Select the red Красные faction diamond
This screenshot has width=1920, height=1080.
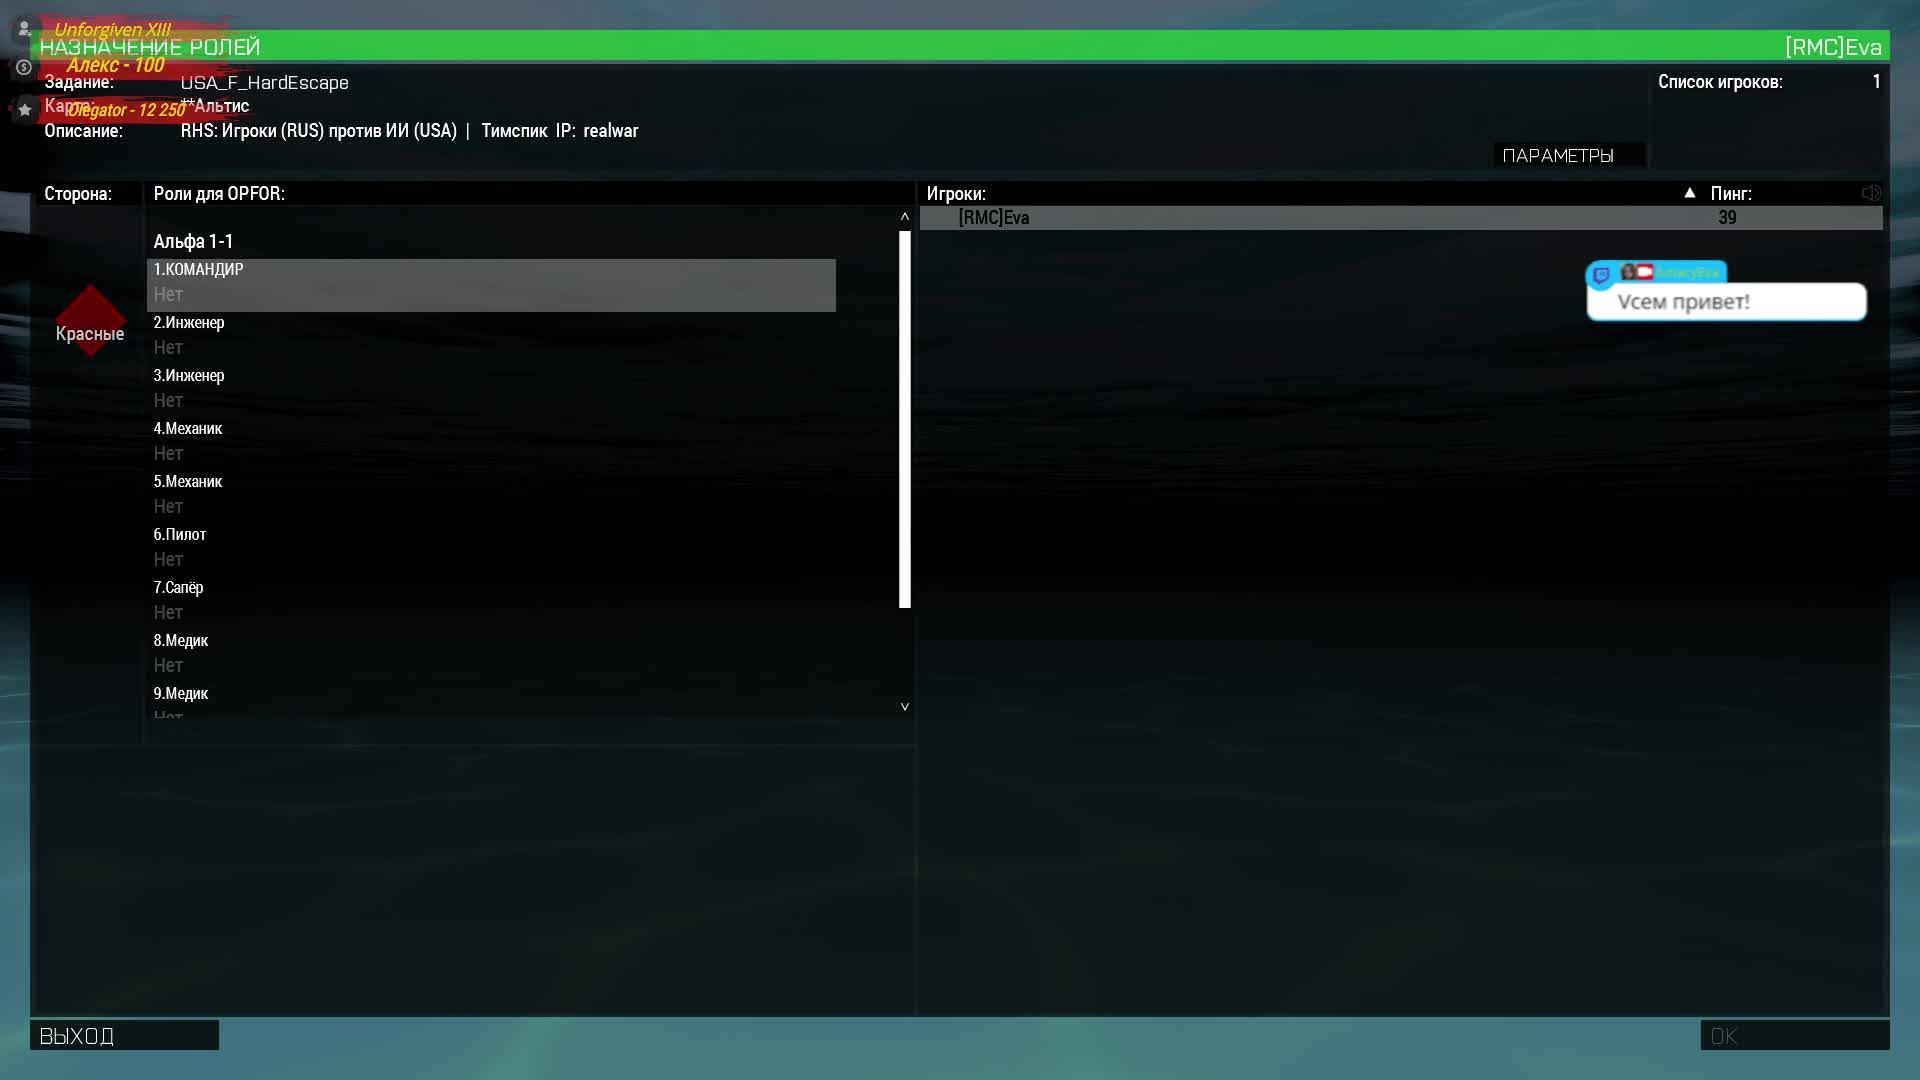(90, 321)
